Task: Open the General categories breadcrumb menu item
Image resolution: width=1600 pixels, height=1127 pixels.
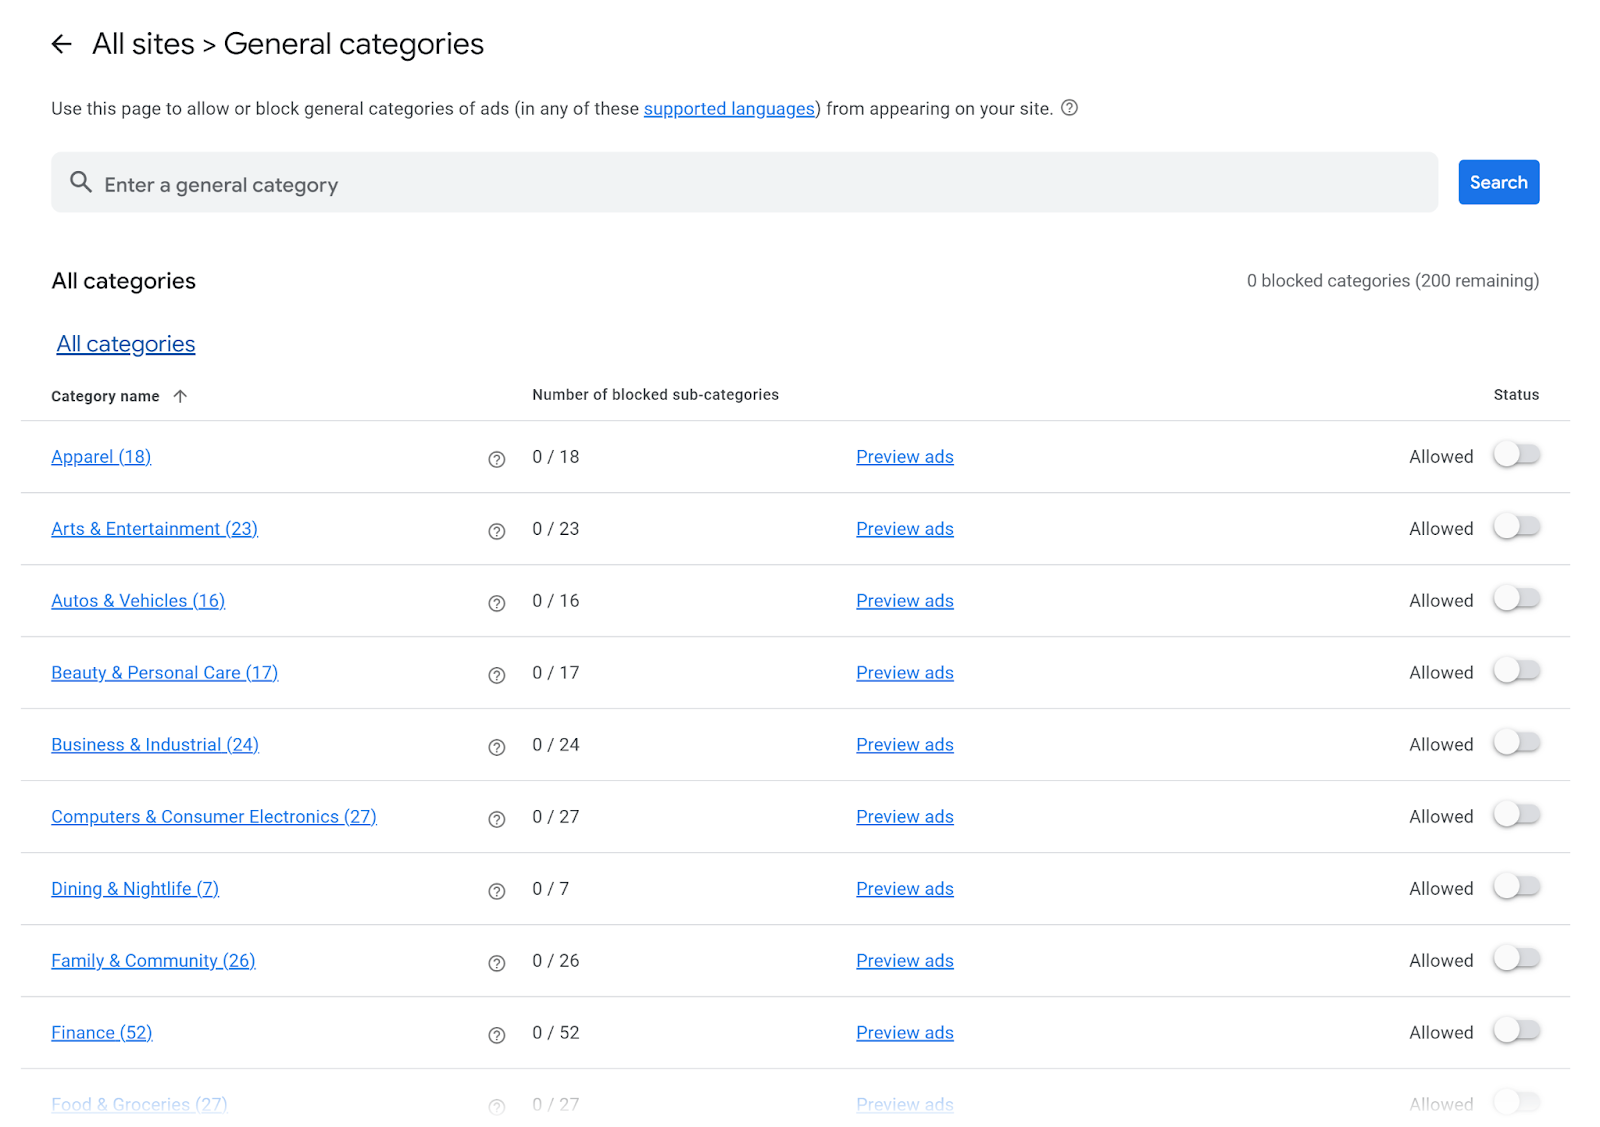Action: [353, 43]
